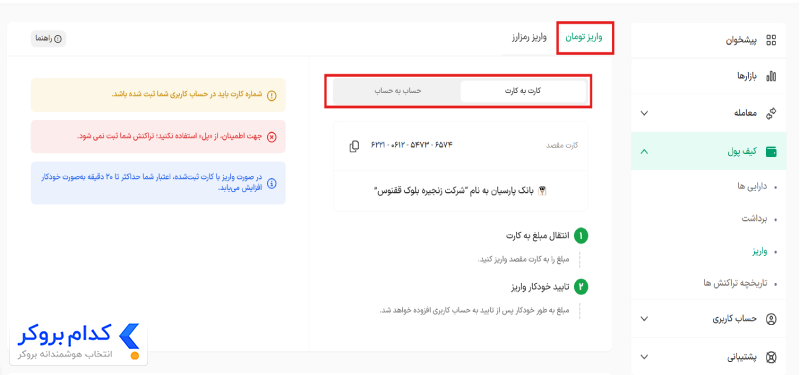Click the yellow card registration warning text
800x375 pixels.
tap(187, 95)
